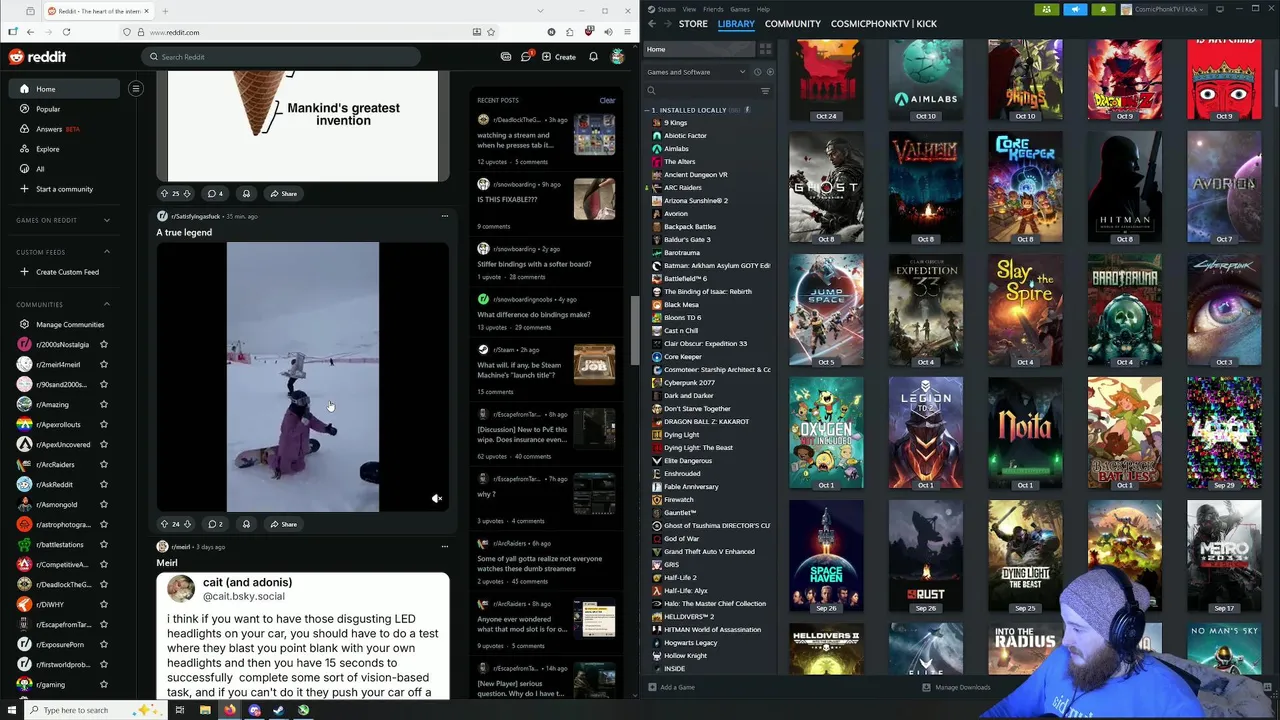Collapse Custom Feeds section
The width and height of the screenshot is (1280, 720).
pos(107,252)
